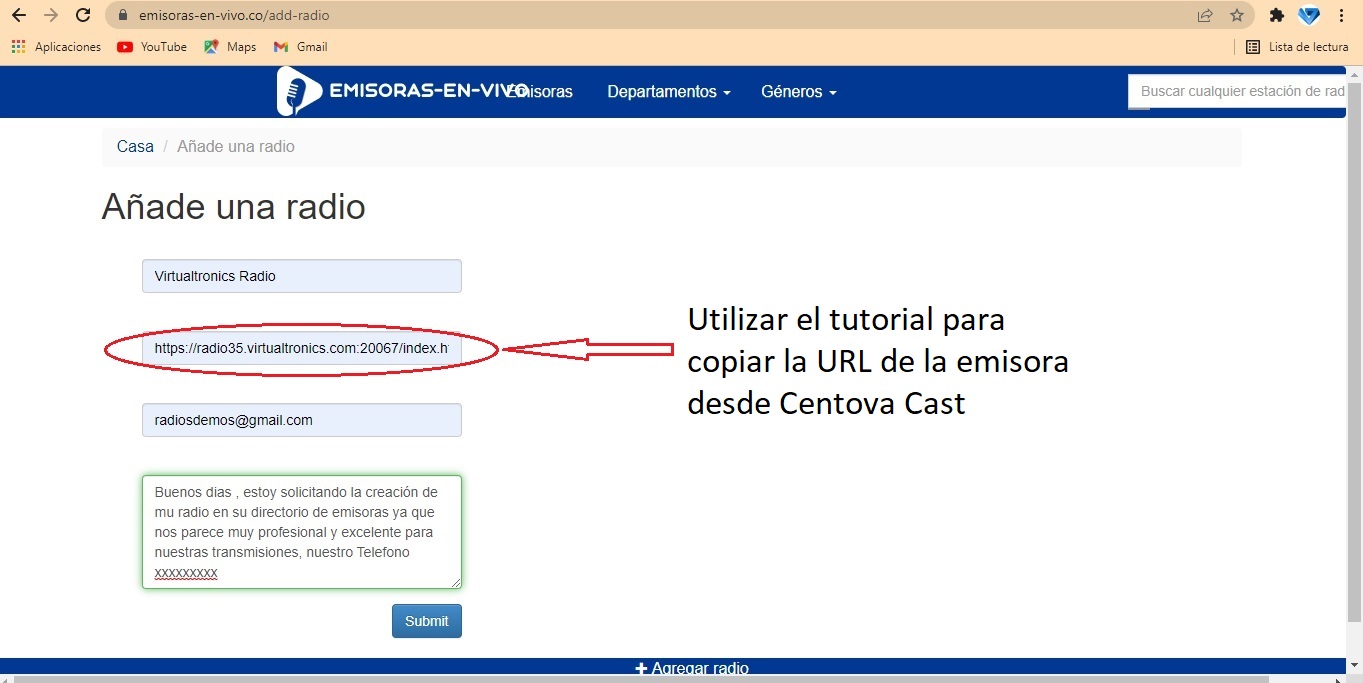
Task: Expand the Géneros dropdown menu
Action: [x=798, y=92]
